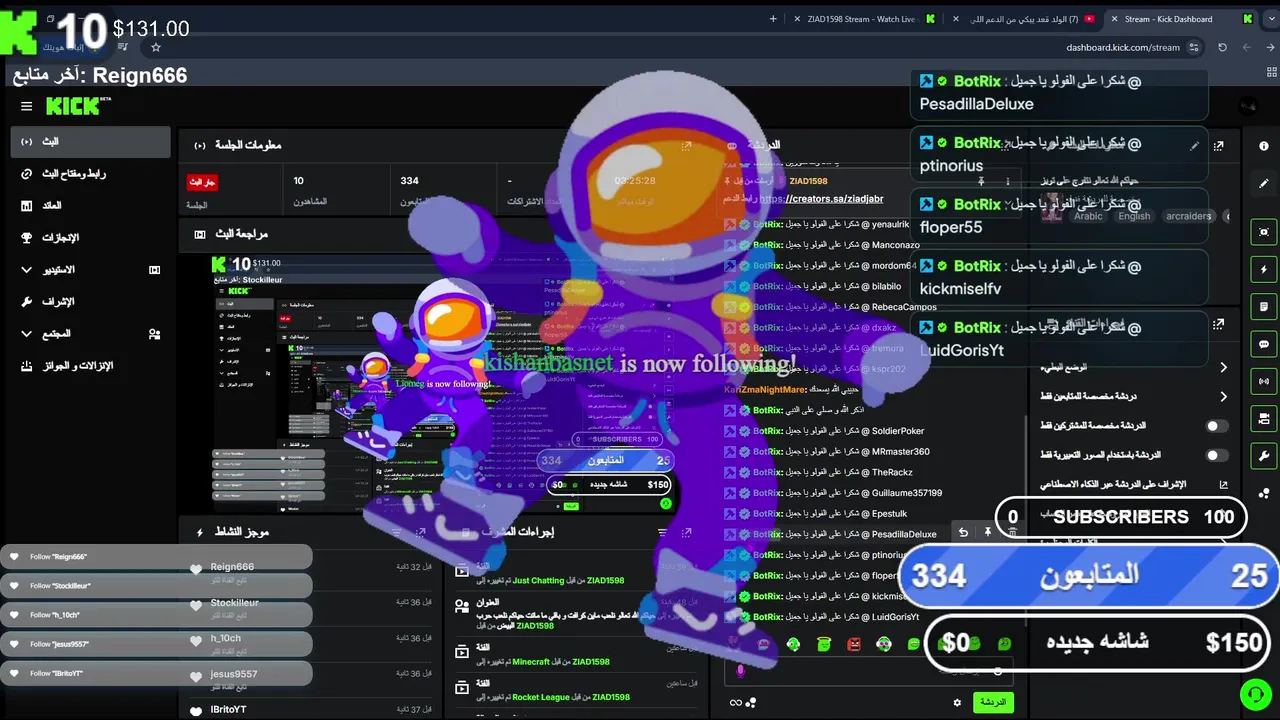
Task: Bookmark page with star icon in address bar
Action: (155, 47)
